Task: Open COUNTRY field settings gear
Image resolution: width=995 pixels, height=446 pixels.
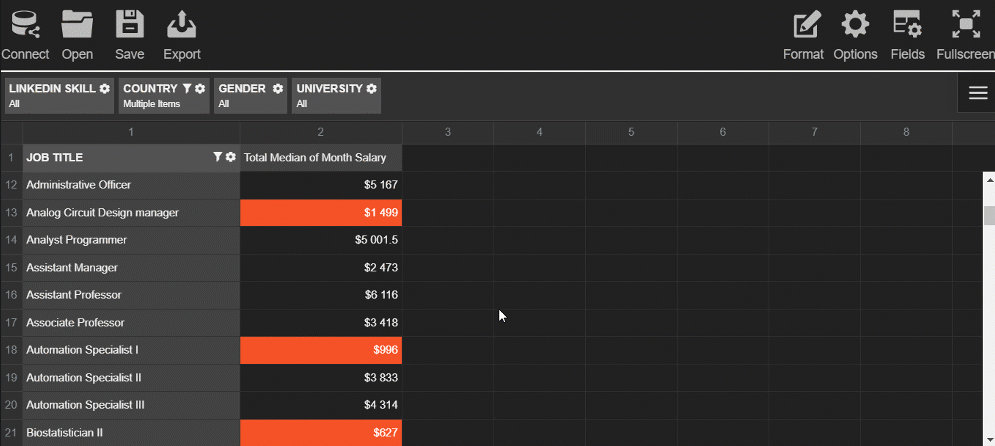Action: click(x=200, y=89)
